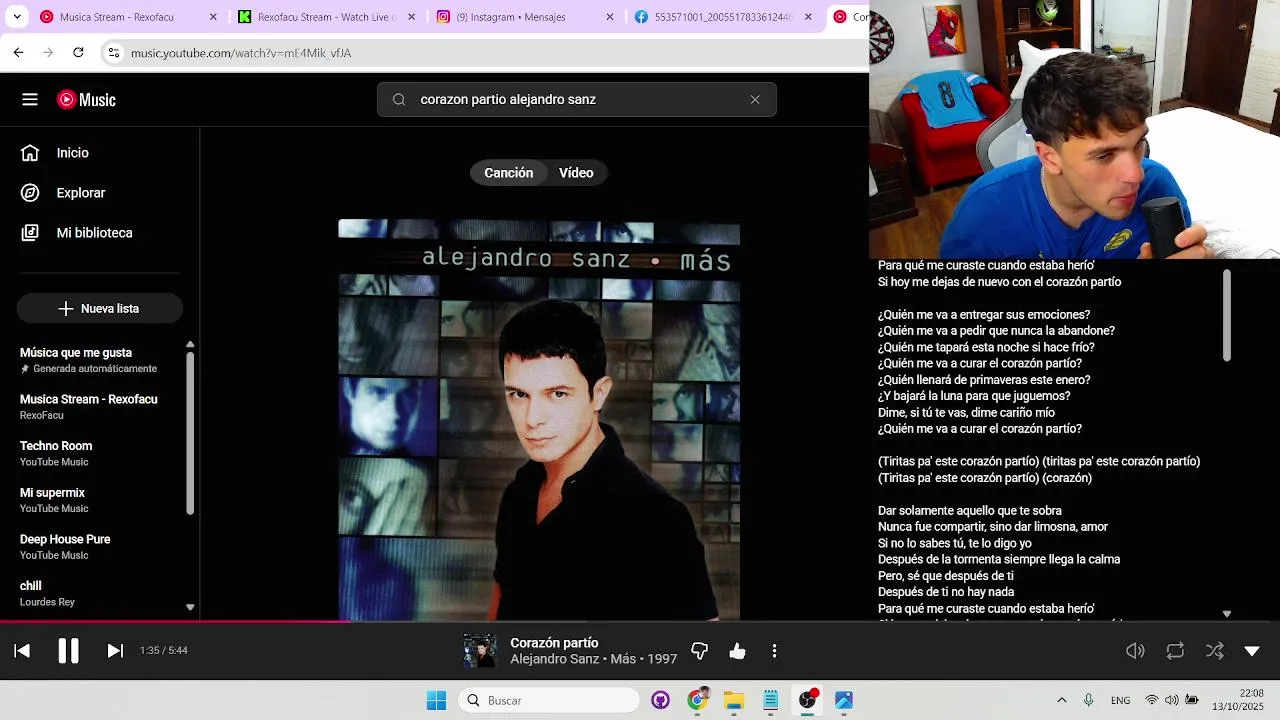Image resolution: width=1280 pixels, height=720 pixels.
Task: Switch to Canción mode
Action: click(508, 173)
